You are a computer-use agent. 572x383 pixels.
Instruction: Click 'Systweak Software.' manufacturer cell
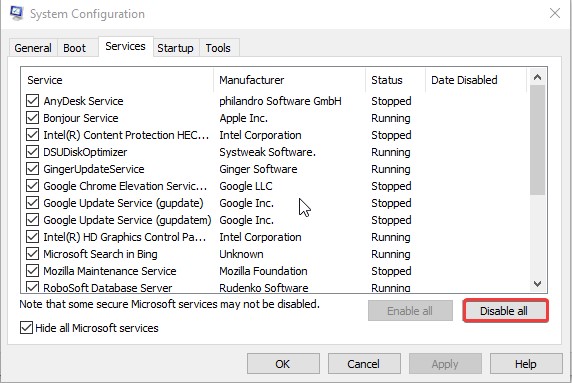pyautogui.click(x=267, y=152)
